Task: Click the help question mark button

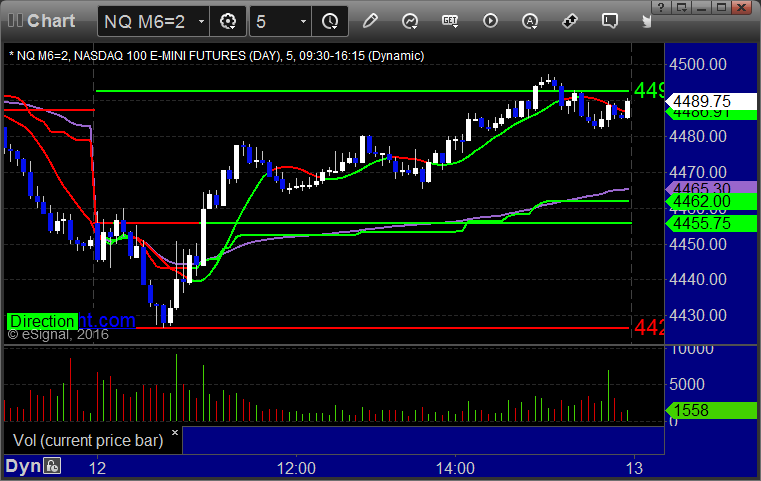Action: click(661, 7)
